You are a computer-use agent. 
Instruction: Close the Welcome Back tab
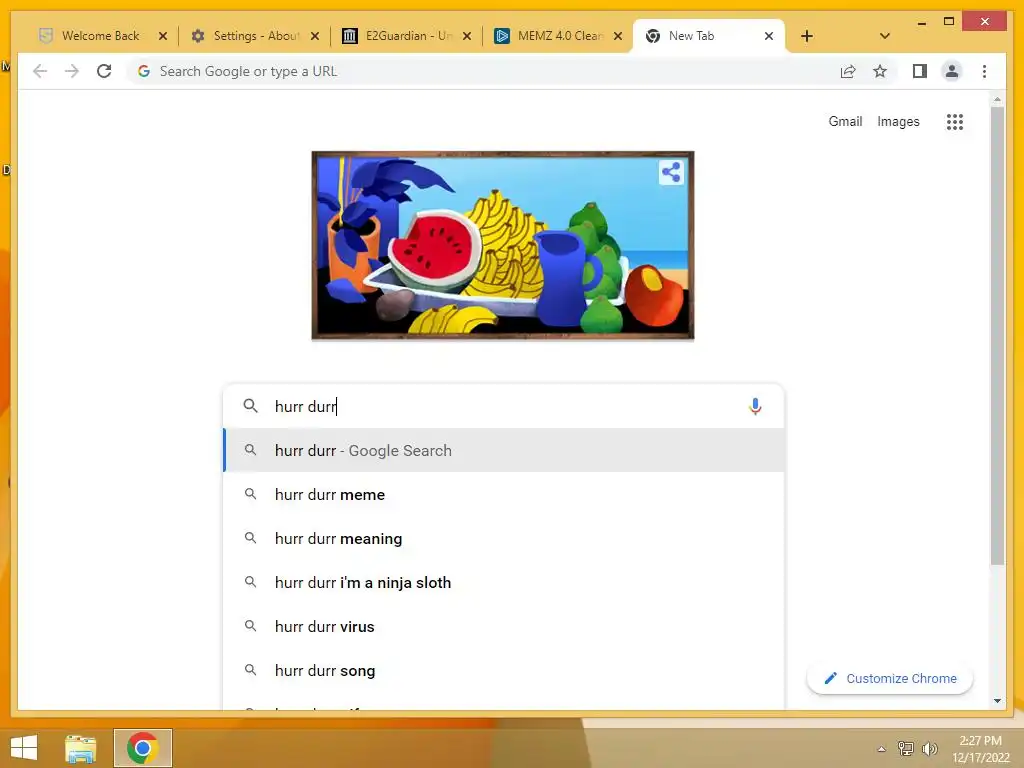163,36
